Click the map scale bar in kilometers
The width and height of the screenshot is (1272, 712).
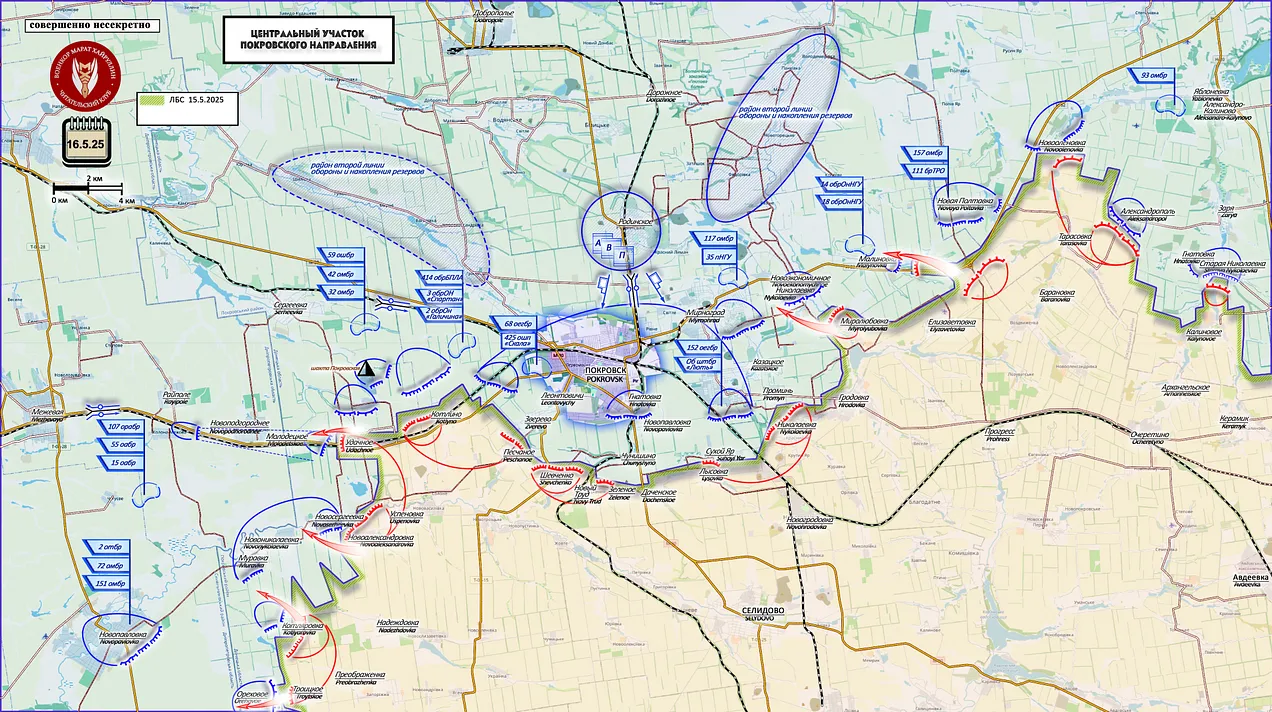tap(86, 188)
